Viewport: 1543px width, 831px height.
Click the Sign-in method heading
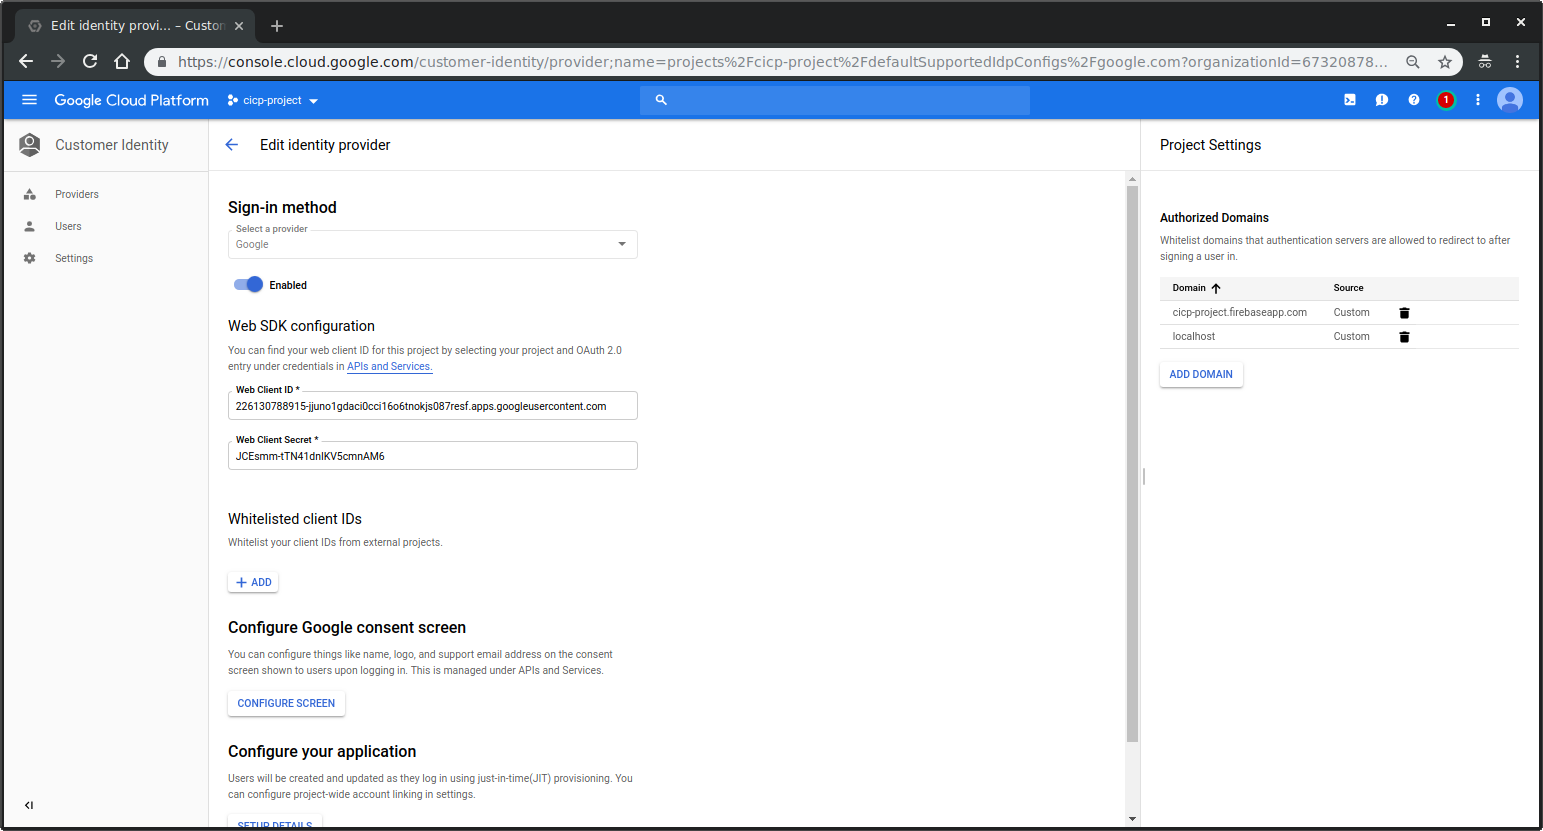coord(282,207)
